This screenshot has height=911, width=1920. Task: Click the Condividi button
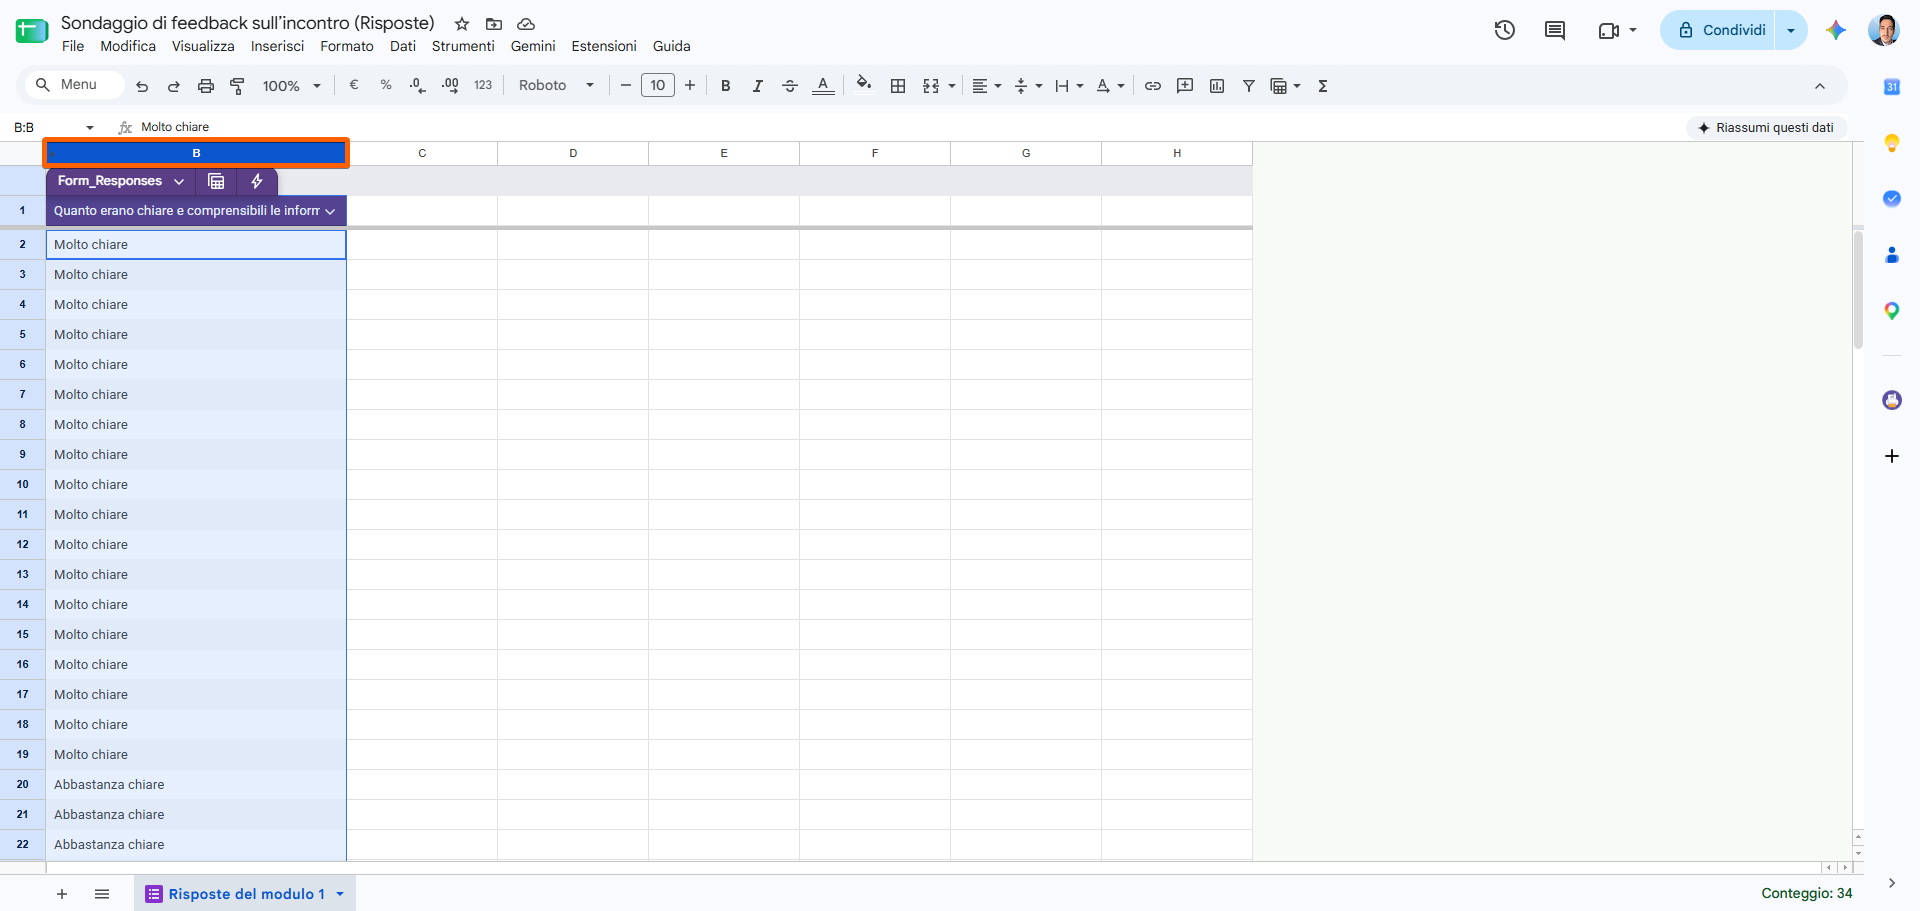pyautogui.click(x=1721, y=30)
